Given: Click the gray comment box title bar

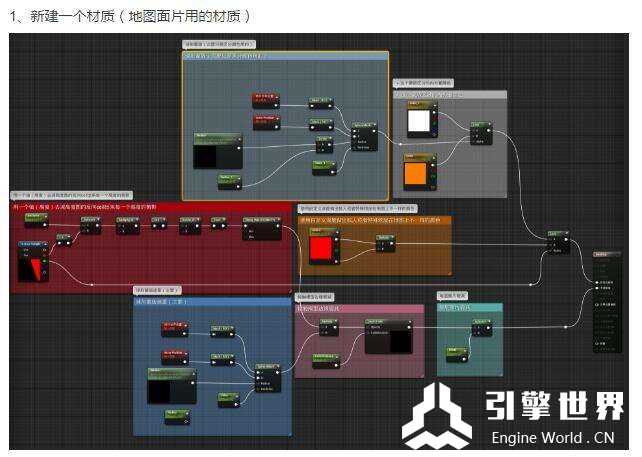Looking at the screenshot, I should pos(449,95).
